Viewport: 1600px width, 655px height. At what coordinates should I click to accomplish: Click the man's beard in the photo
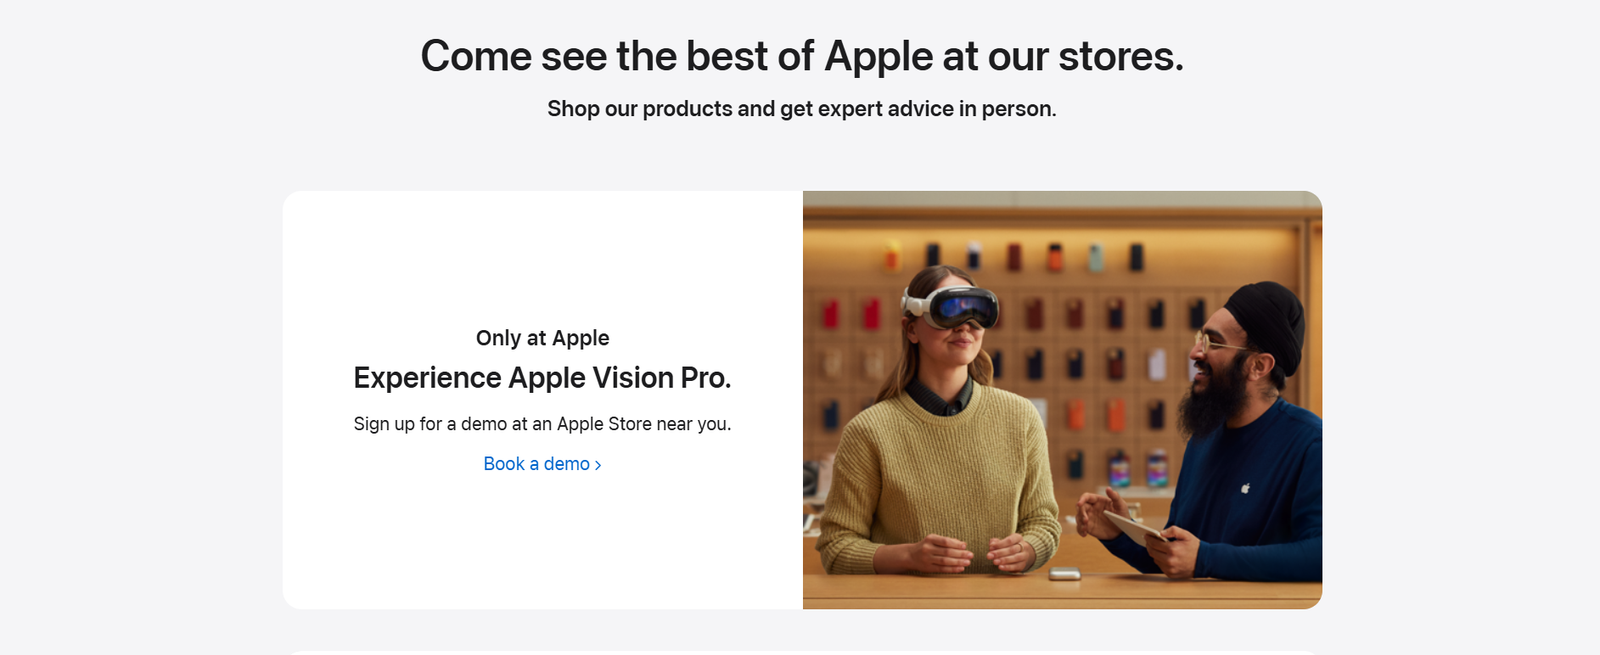(1212, 400)
